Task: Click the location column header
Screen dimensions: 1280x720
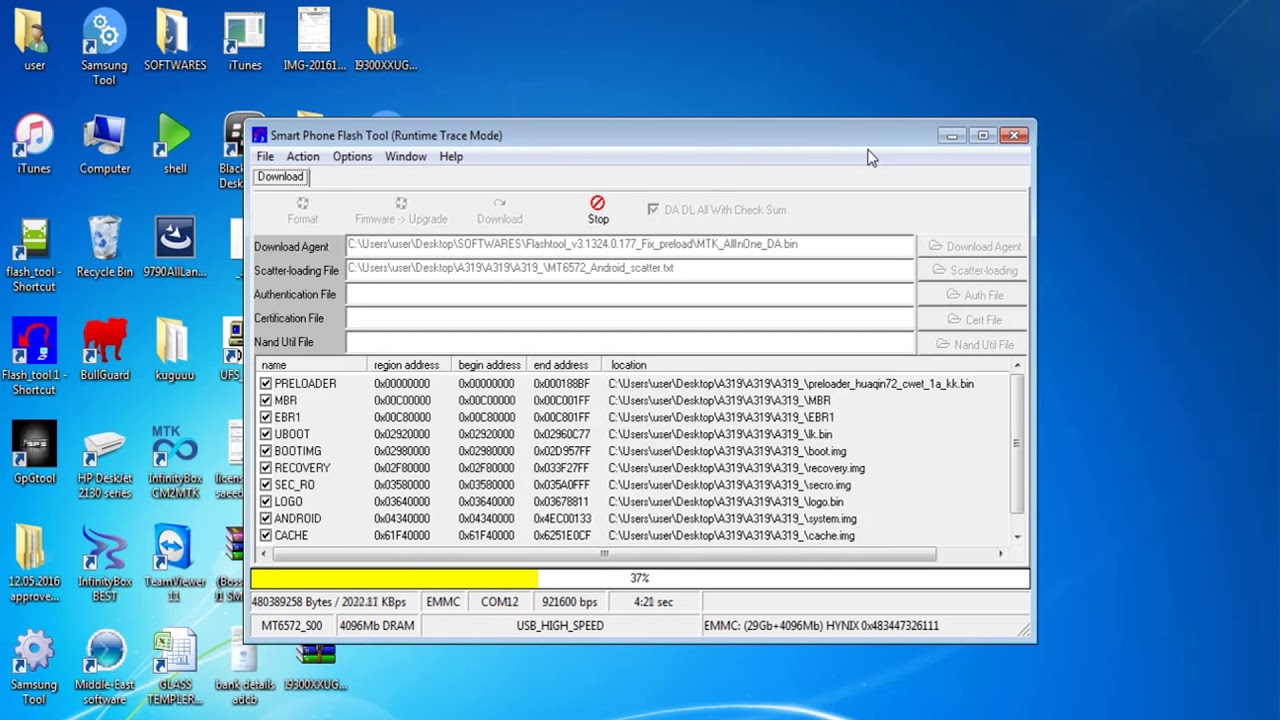Action: [x=808, y=365]
